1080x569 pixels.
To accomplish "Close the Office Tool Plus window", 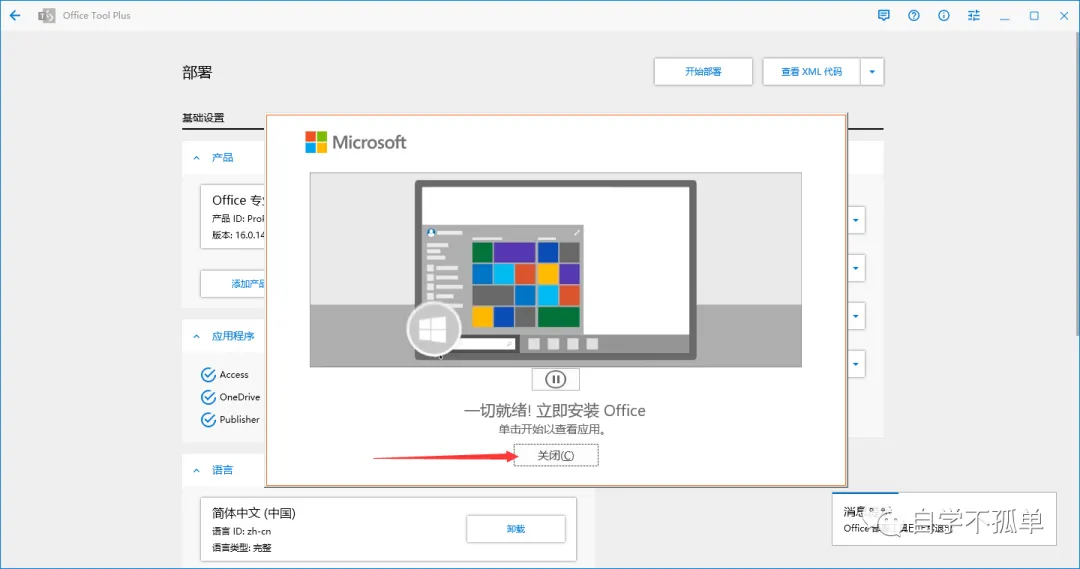I will [1064, 15].
